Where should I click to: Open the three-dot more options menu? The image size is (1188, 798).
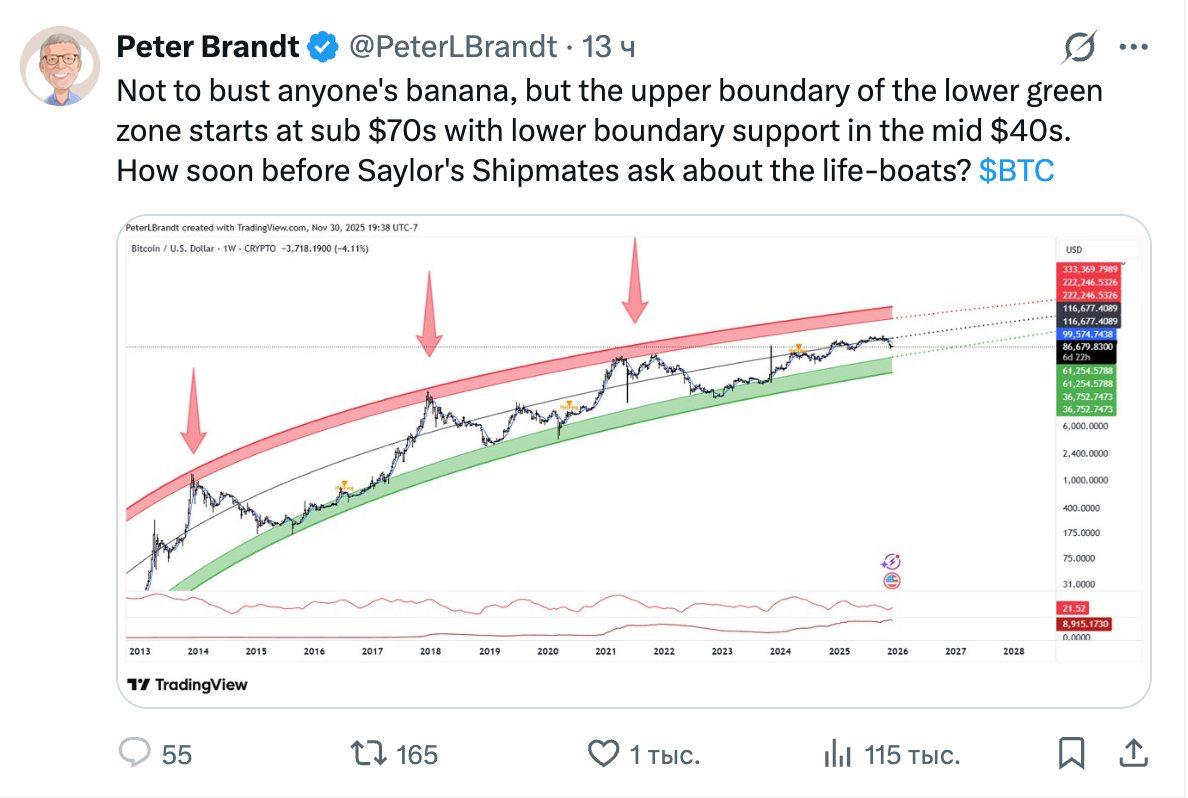[x=1132, y=47]
